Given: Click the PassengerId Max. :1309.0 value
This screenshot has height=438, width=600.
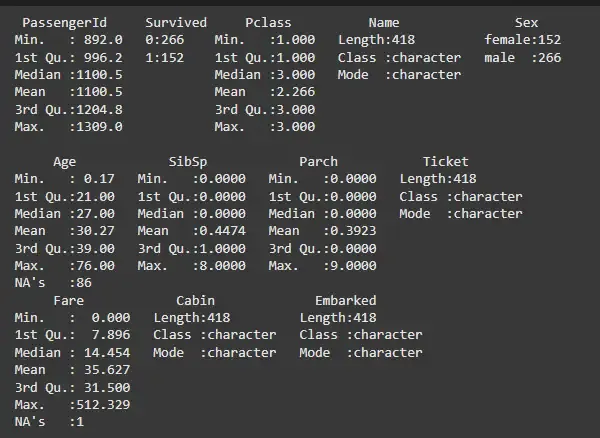Looking at the screenshot, I should 68,127.
